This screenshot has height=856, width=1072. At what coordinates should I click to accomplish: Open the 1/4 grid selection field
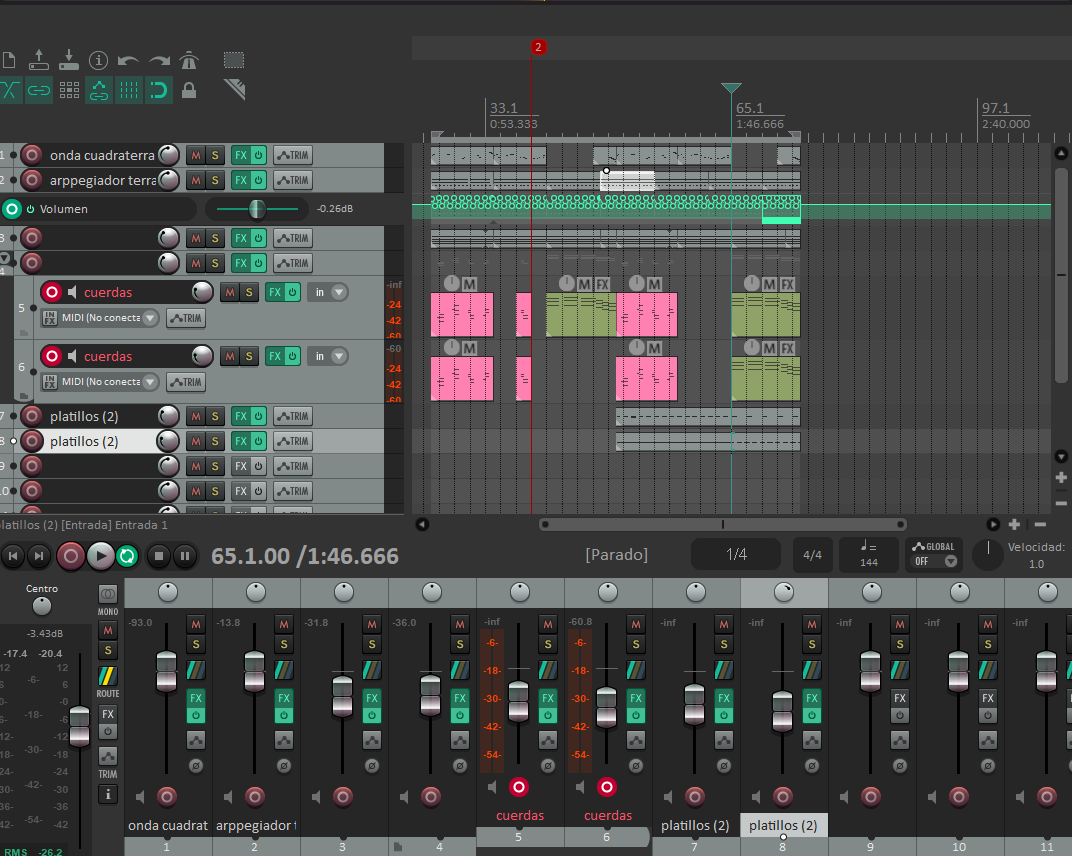pyautogui.click(x=736, y=554)
